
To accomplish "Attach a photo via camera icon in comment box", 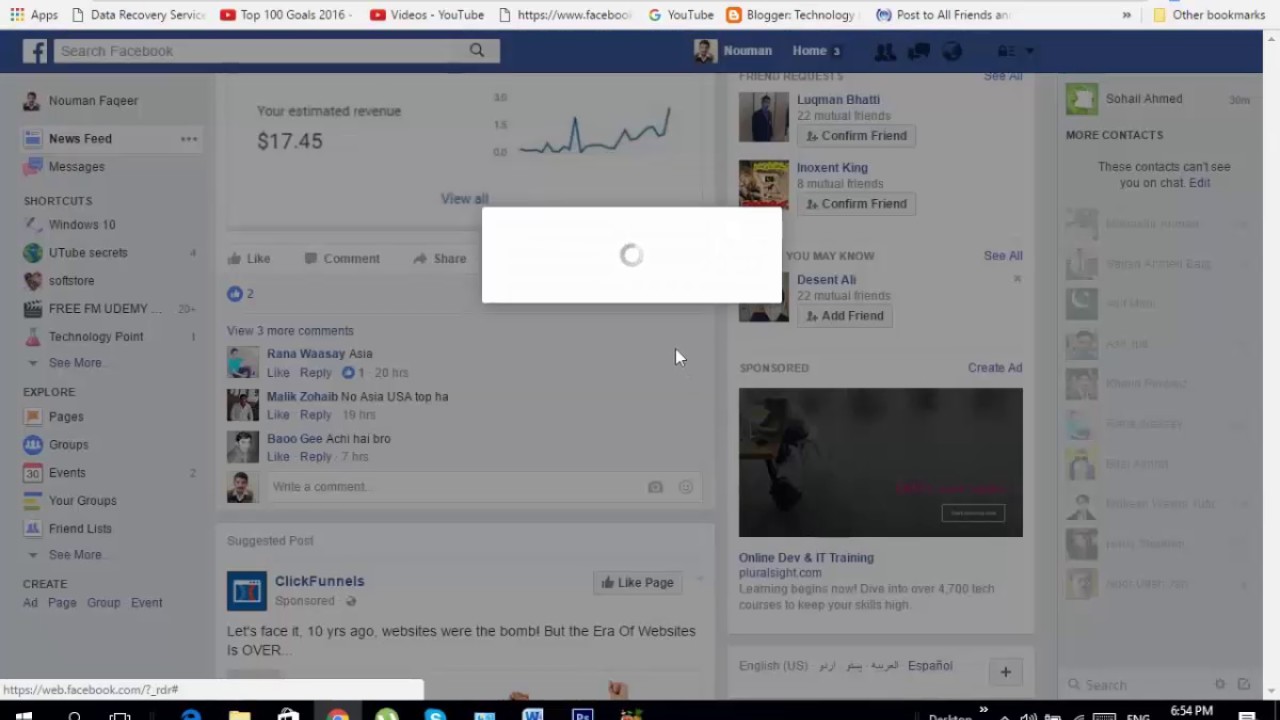I will [x=655, y=487].
